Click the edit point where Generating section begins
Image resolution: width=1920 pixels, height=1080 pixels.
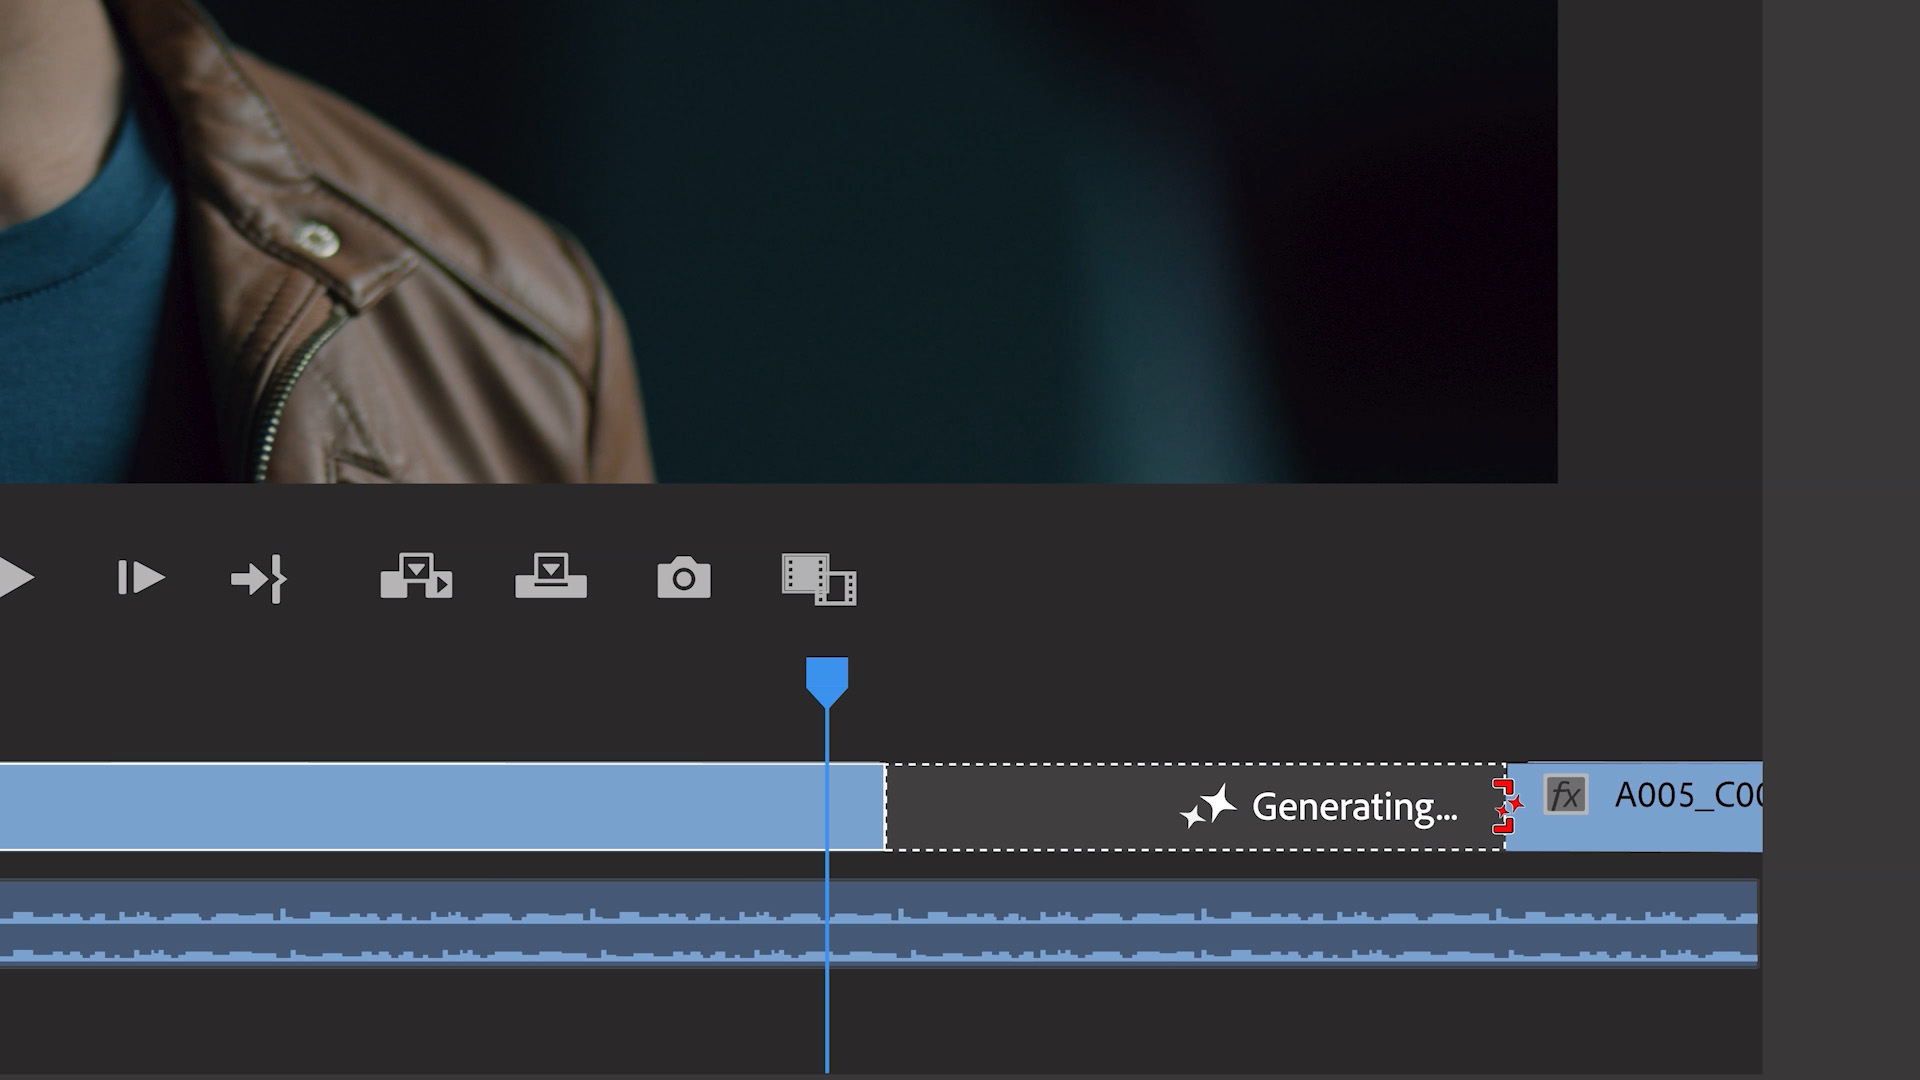pyautogui.click(x=886, y=807)
